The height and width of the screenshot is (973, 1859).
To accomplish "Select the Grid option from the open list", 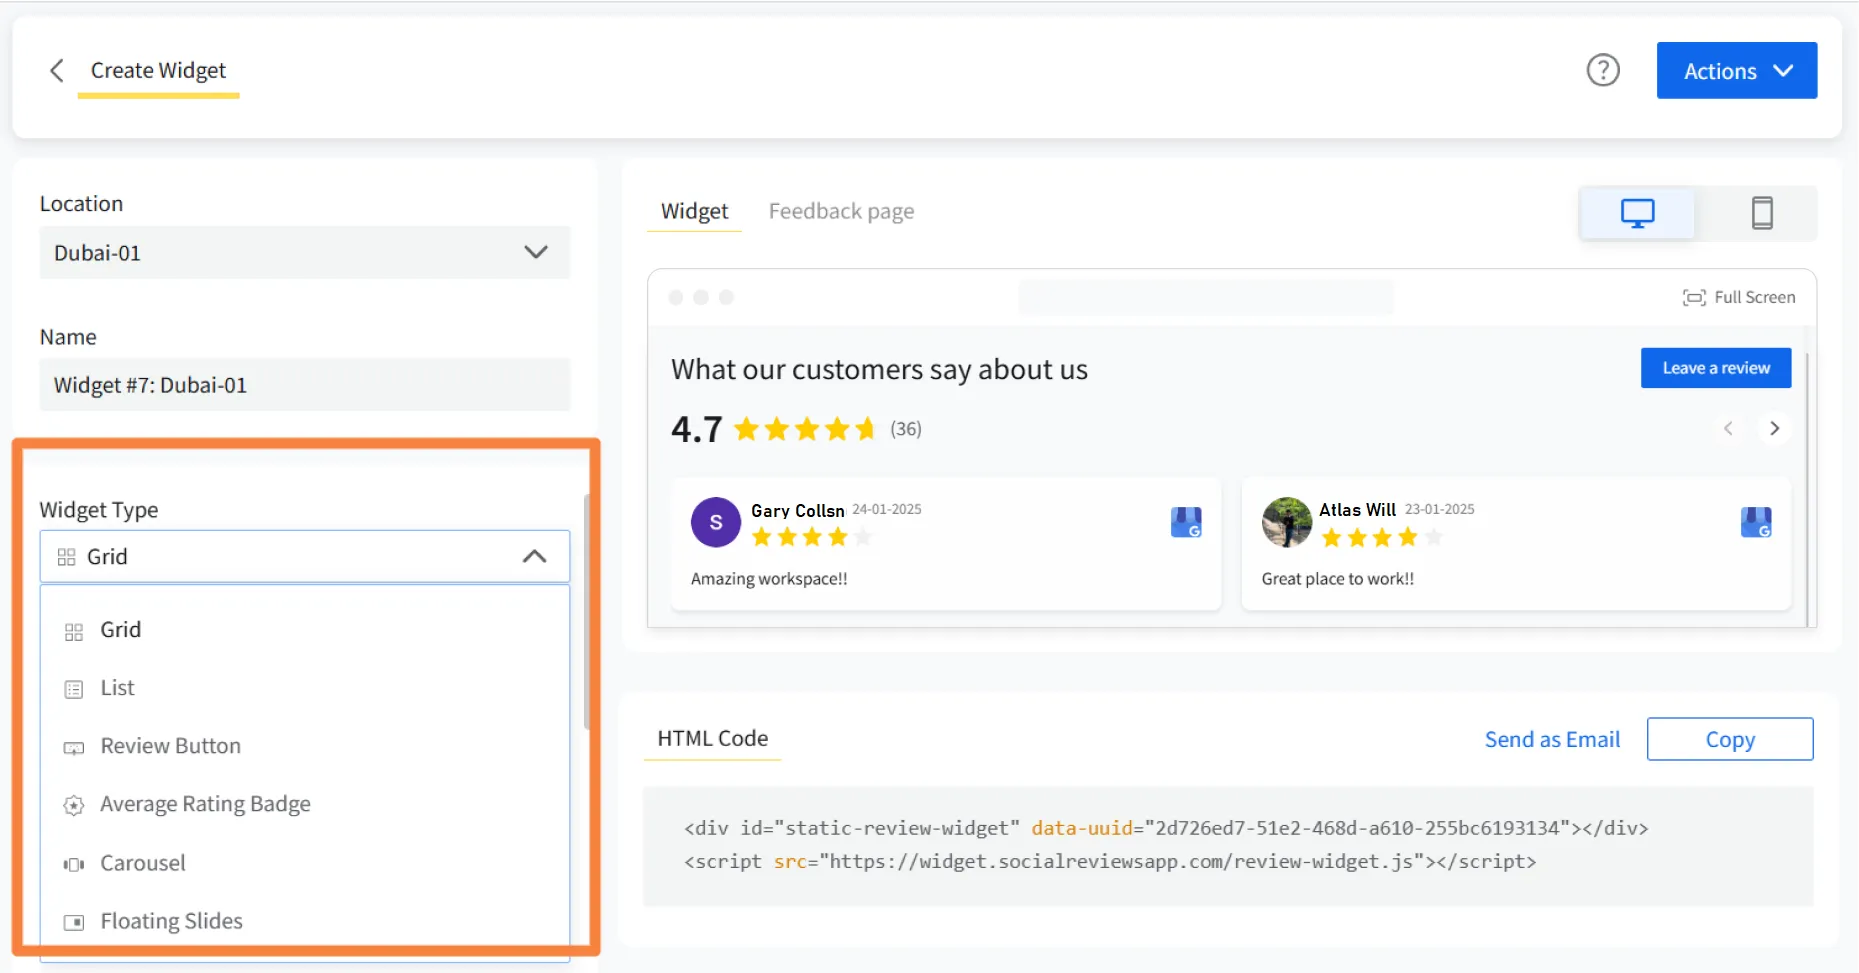I will click(x=120, y=629).
